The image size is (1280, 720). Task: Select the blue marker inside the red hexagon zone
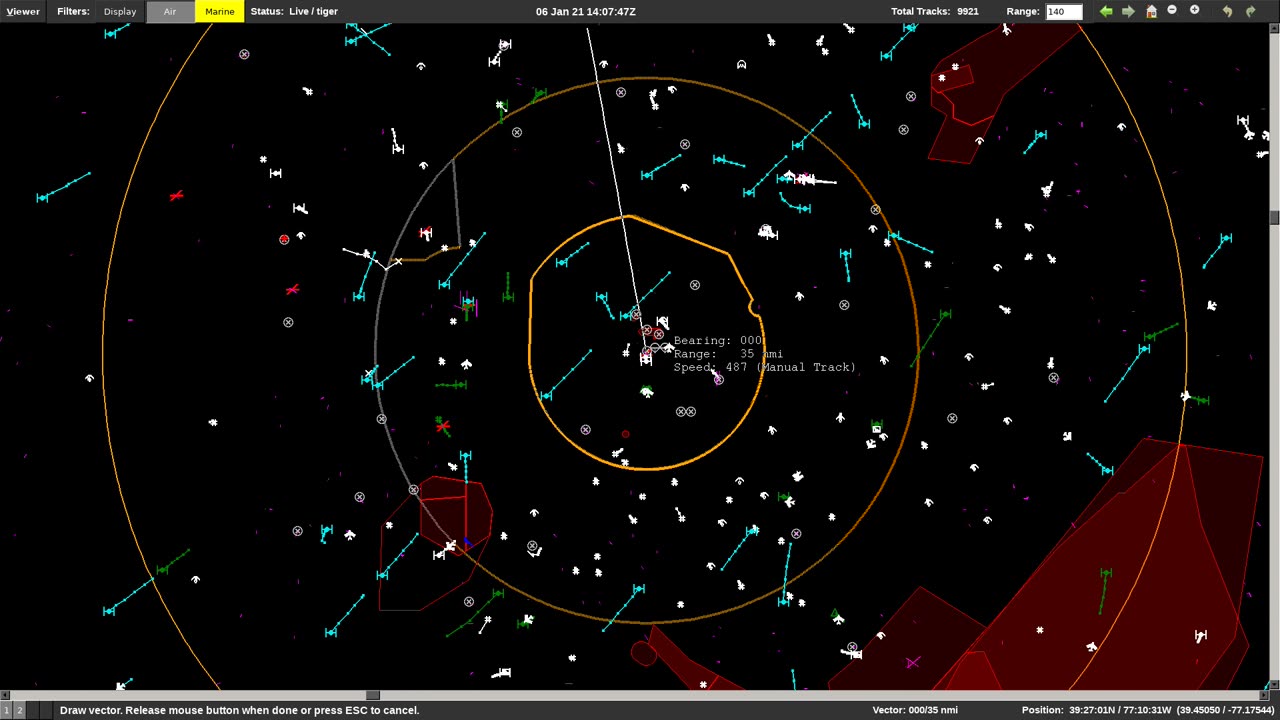click(466, 540)
